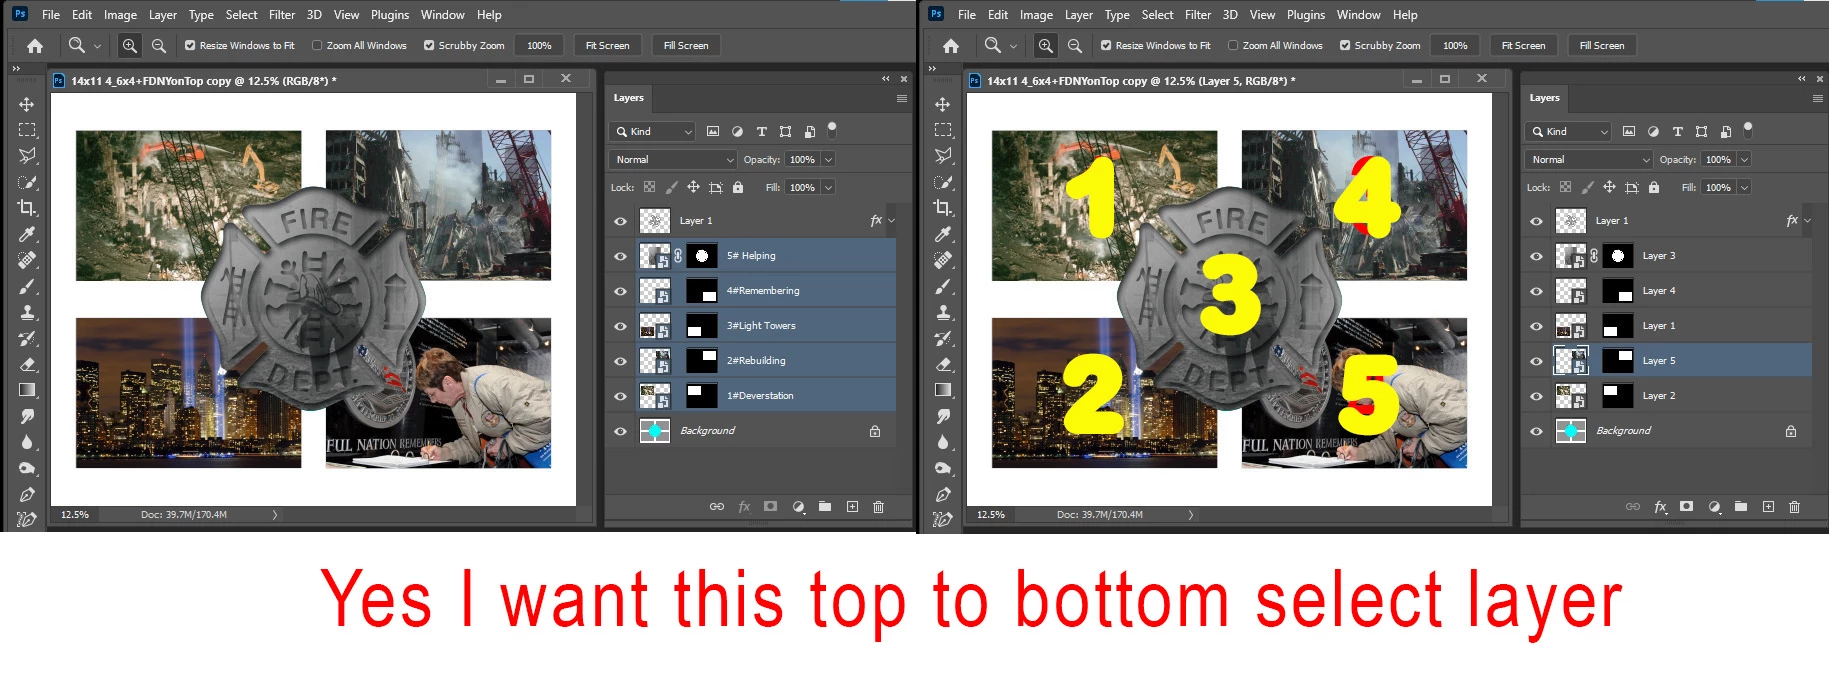Create new layer in left Layers panel

852,507
